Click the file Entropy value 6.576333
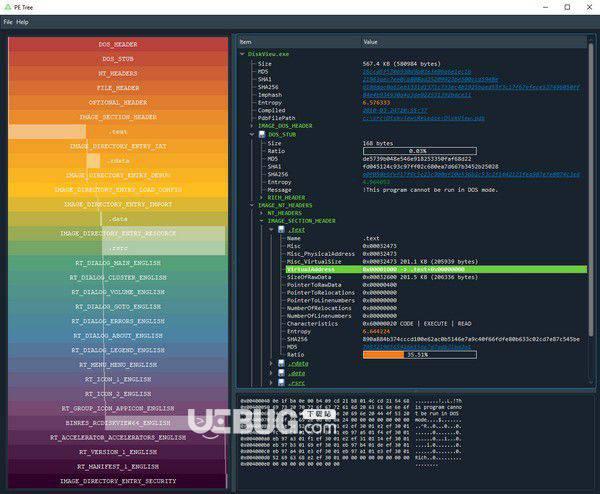The height and width of the screenshot is (494, 600). click(377, 103)
